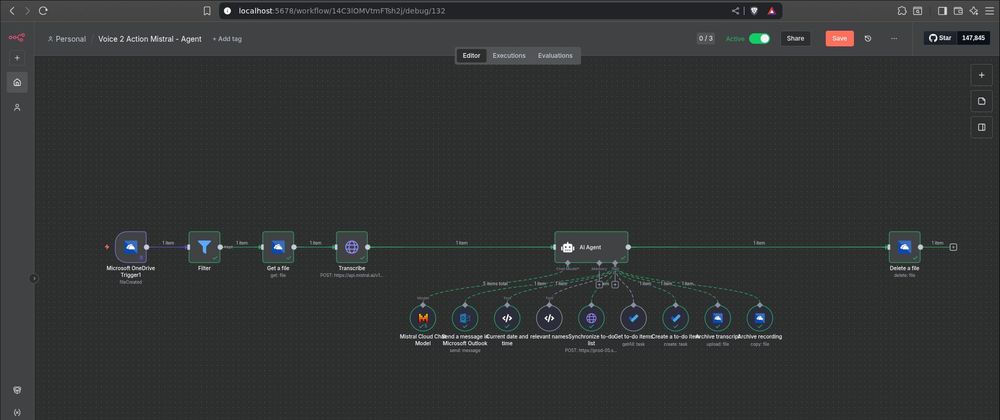The height and width of the screenshot is (420, 1000).
Task: Click the browser address bar
Action: [480, 11]
